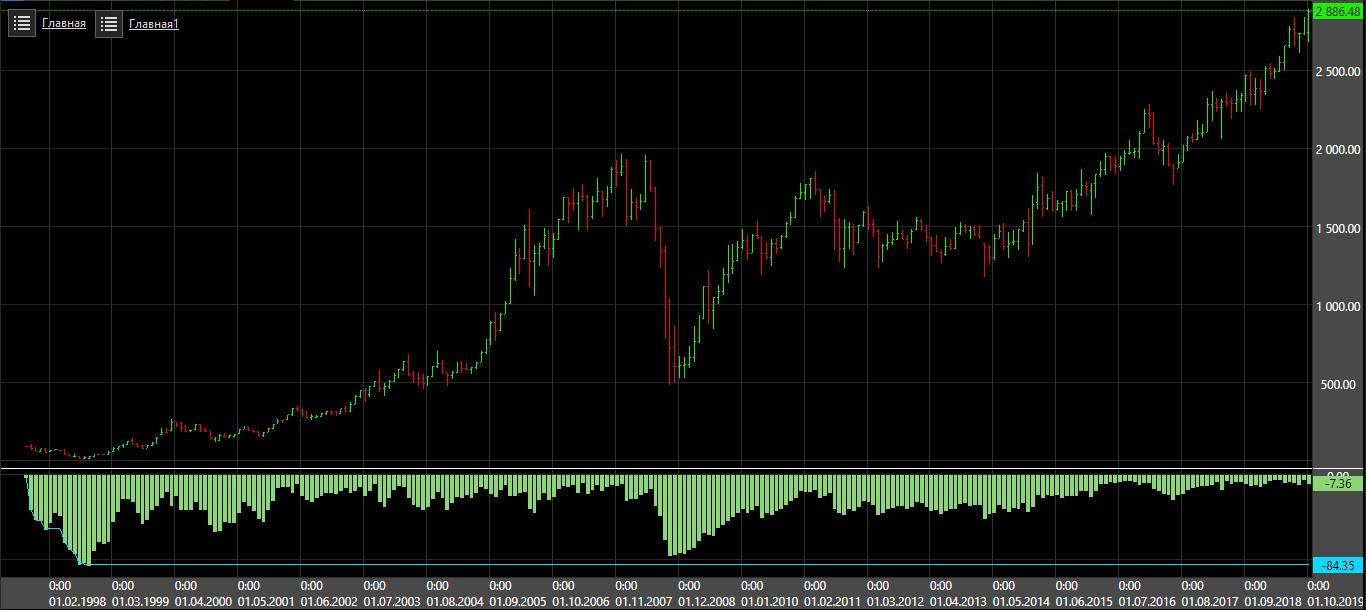Click the 2 500.00 price axis label
The height and width of the screenshot is (610, 1366).
[1338, 72]
